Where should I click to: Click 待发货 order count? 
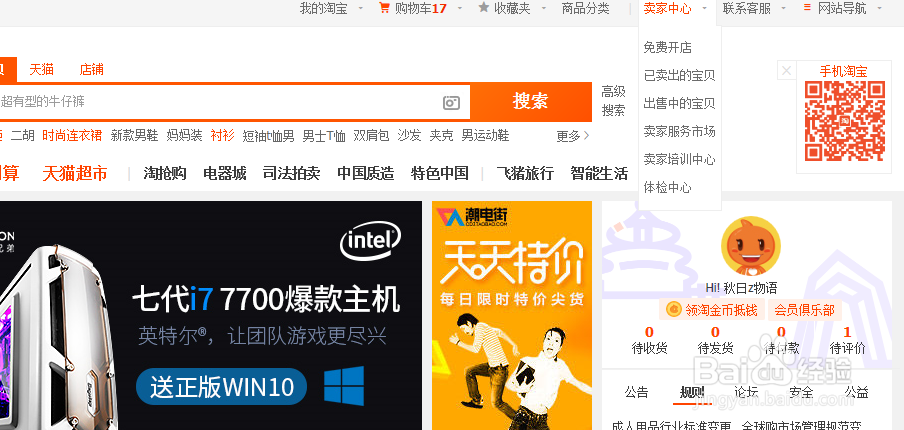click(x=715, y=341)
